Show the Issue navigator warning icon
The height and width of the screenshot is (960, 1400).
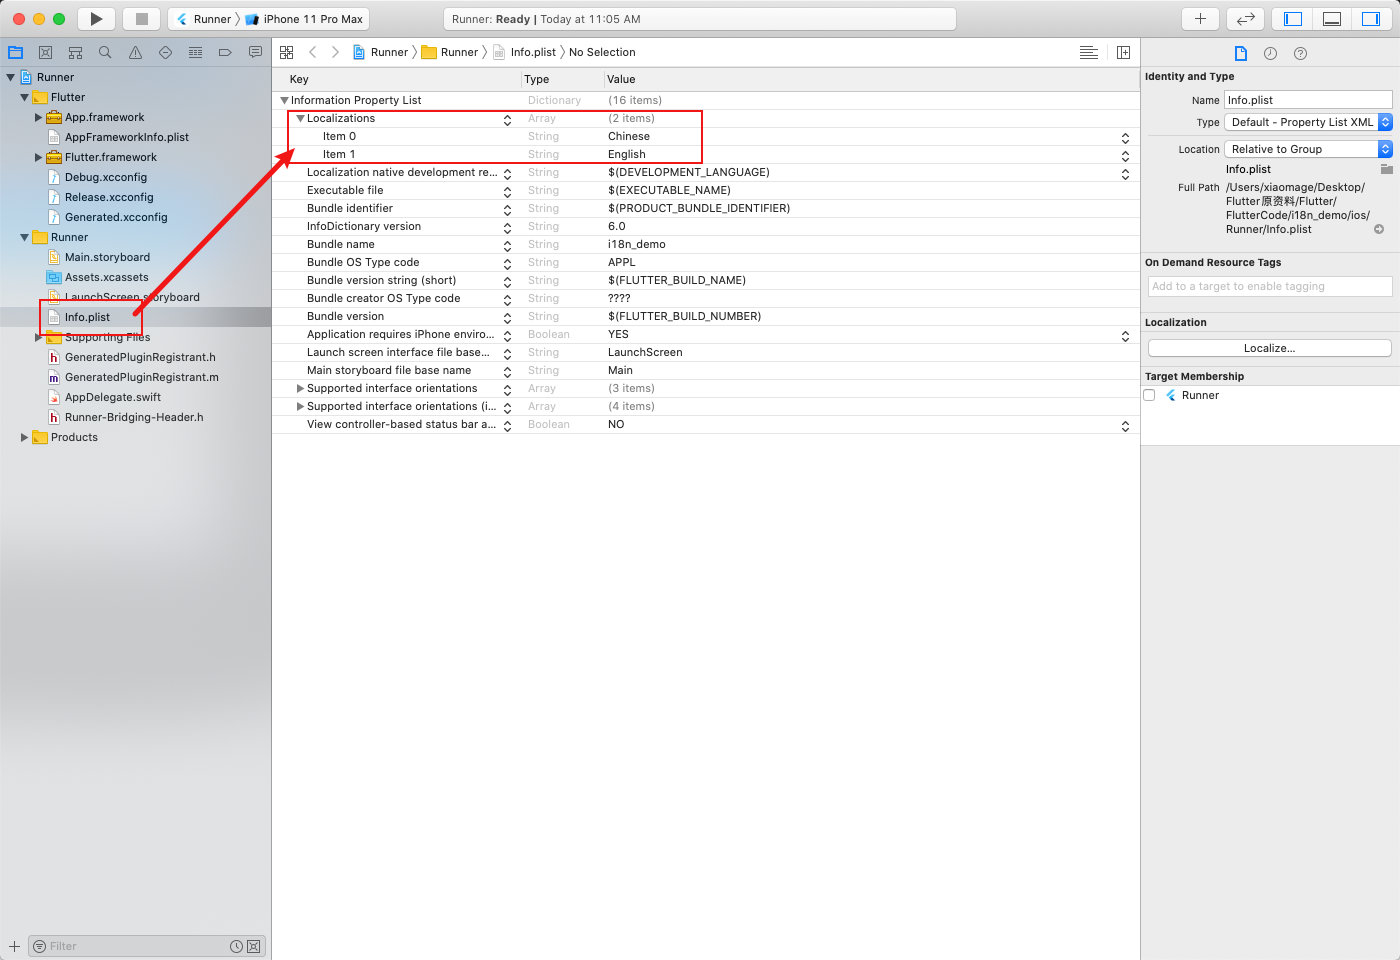(x=135, y=52)
